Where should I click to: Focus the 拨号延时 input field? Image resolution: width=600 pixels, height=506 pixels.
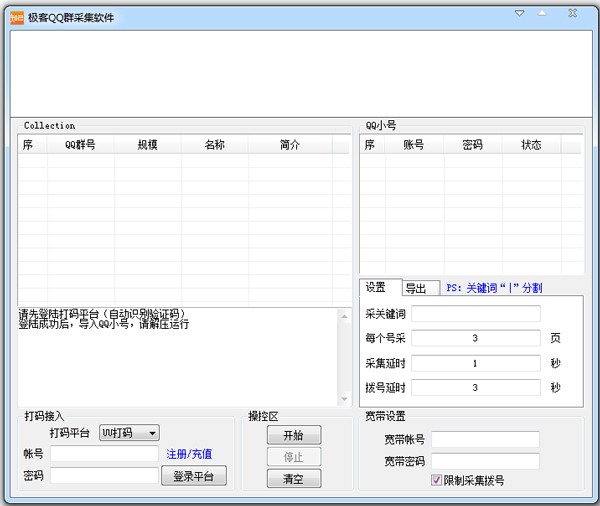[475, 388]
